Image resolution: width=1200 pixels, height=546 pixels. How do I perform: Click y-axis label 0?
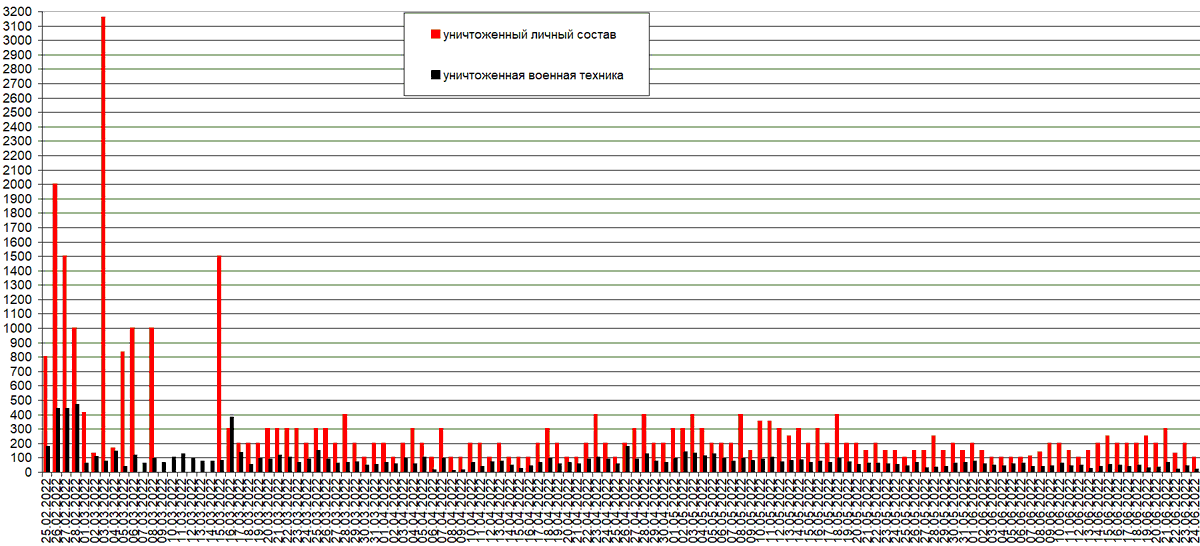[28, 472]
